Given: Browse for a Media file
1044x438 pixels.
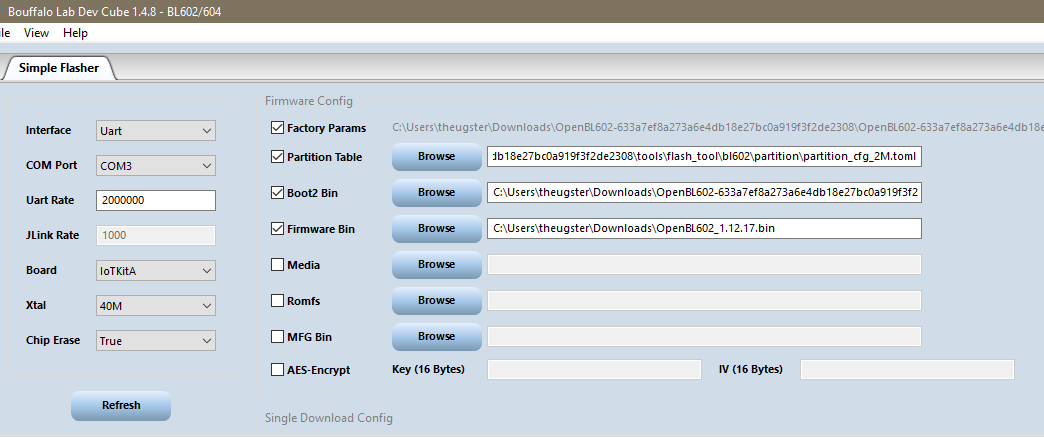Looking at the screenshot, I should [x=436, y=264].
